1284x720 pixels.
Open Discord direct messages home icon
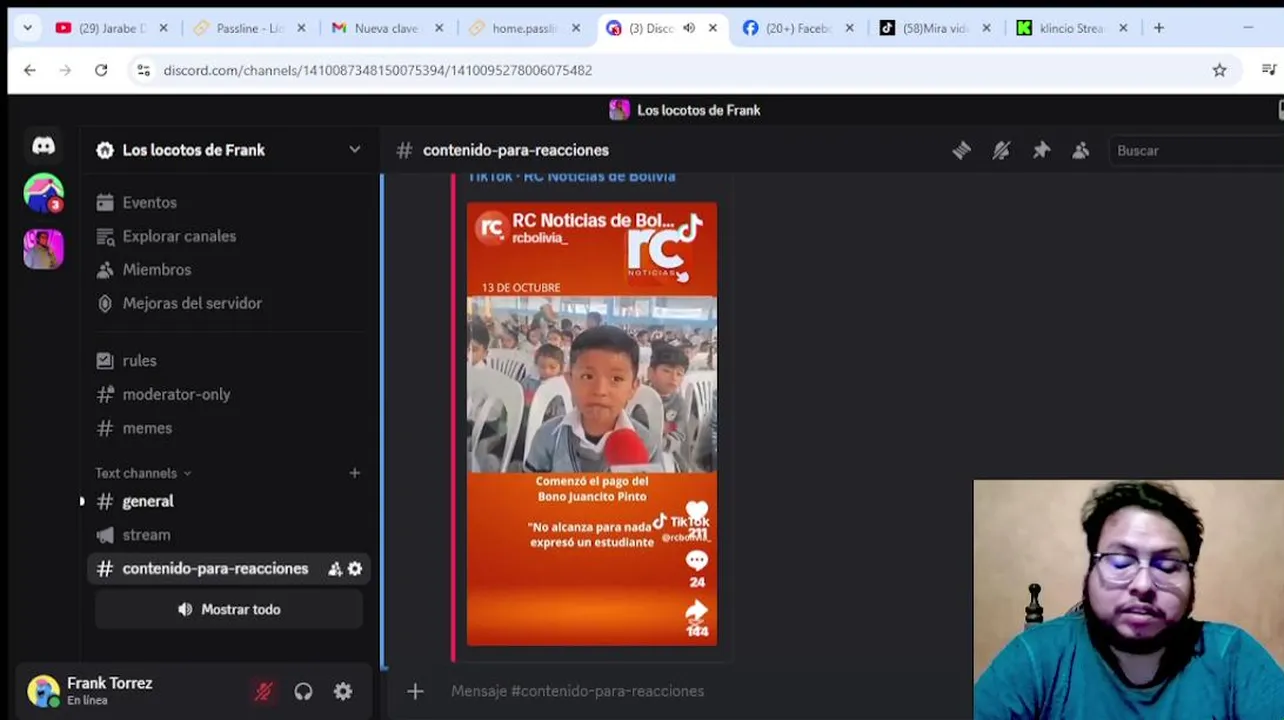tap(43, 146)
